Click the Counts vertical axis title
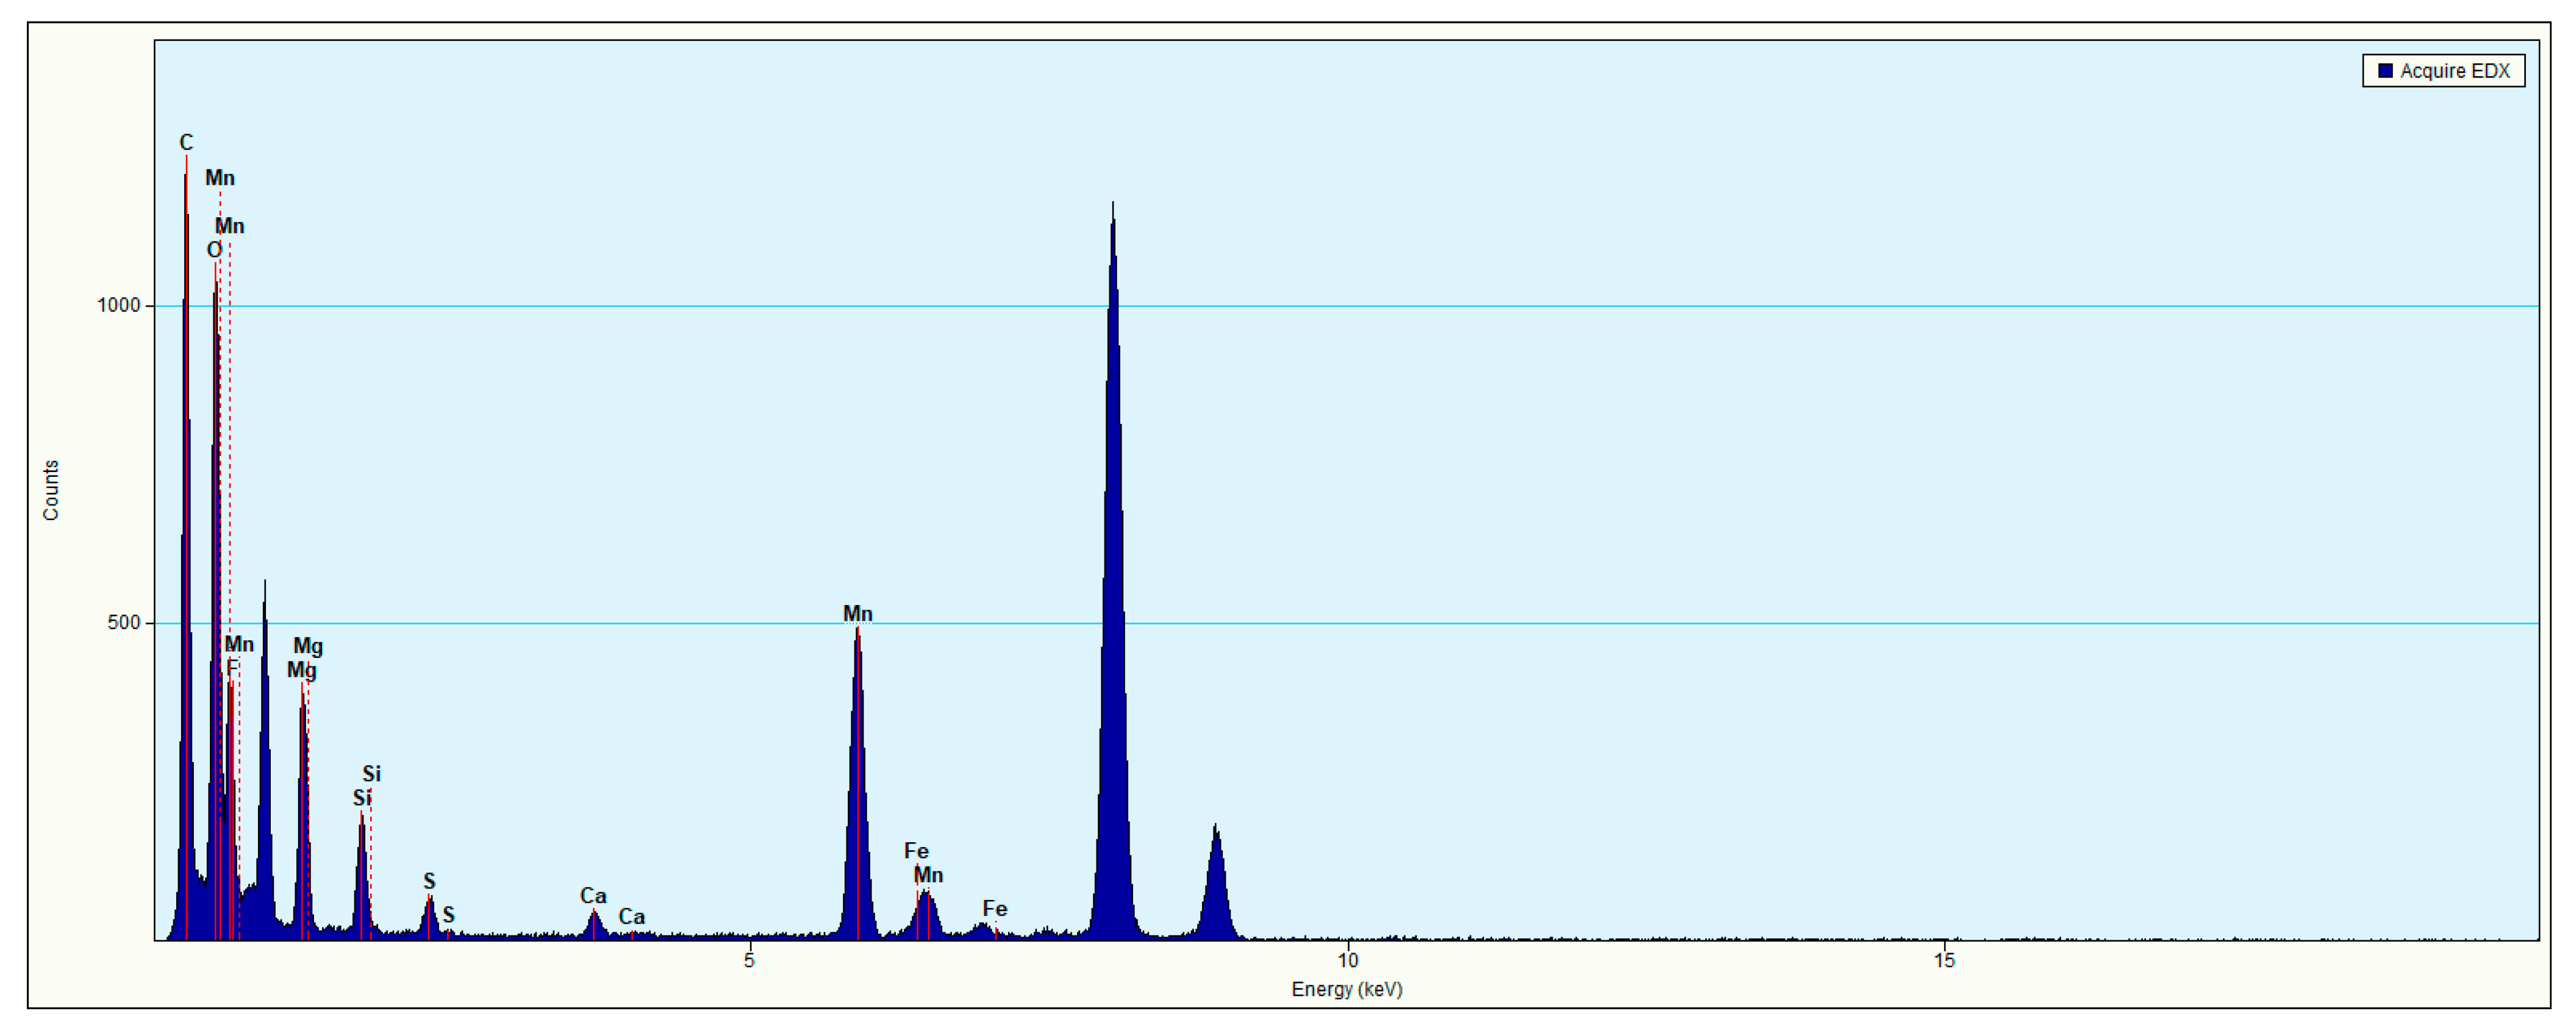The height and width of the screenshot is (1033, 2576). click(x=51, y=490)
